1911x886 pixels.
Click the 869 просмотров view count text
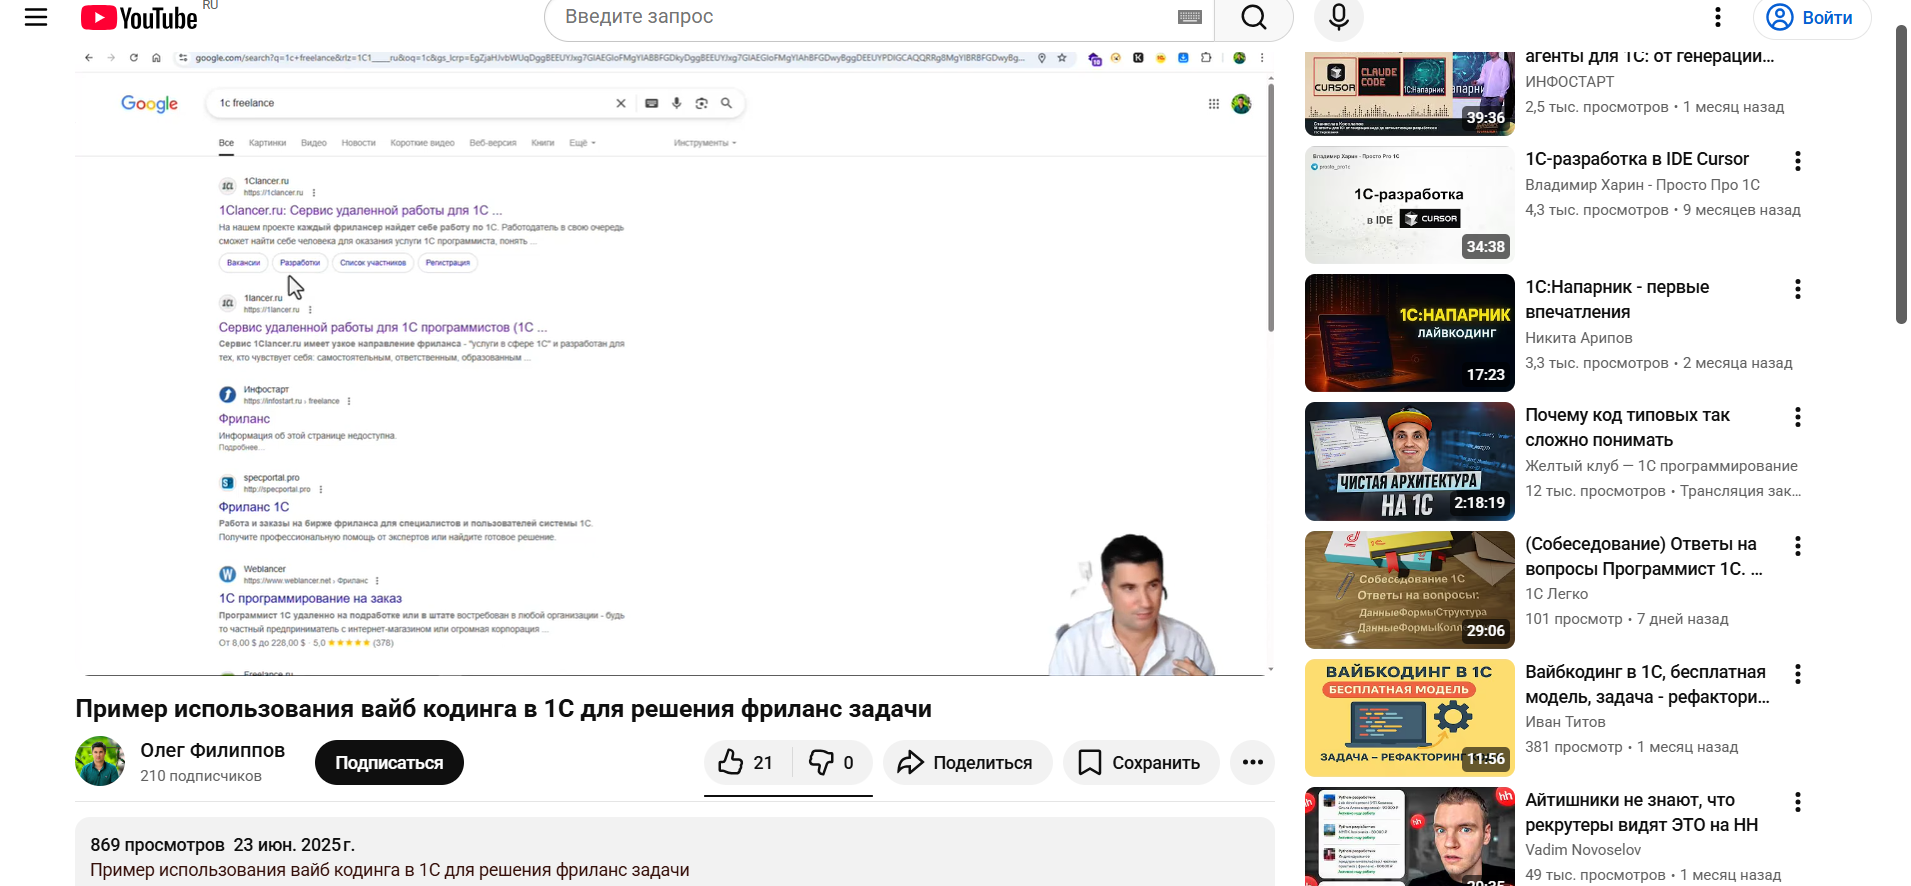click(157, 845)
